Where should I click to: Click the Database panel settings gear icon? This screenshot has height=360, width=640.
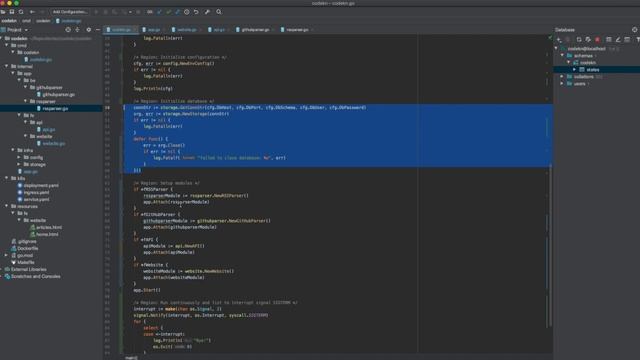pos(634,30)
